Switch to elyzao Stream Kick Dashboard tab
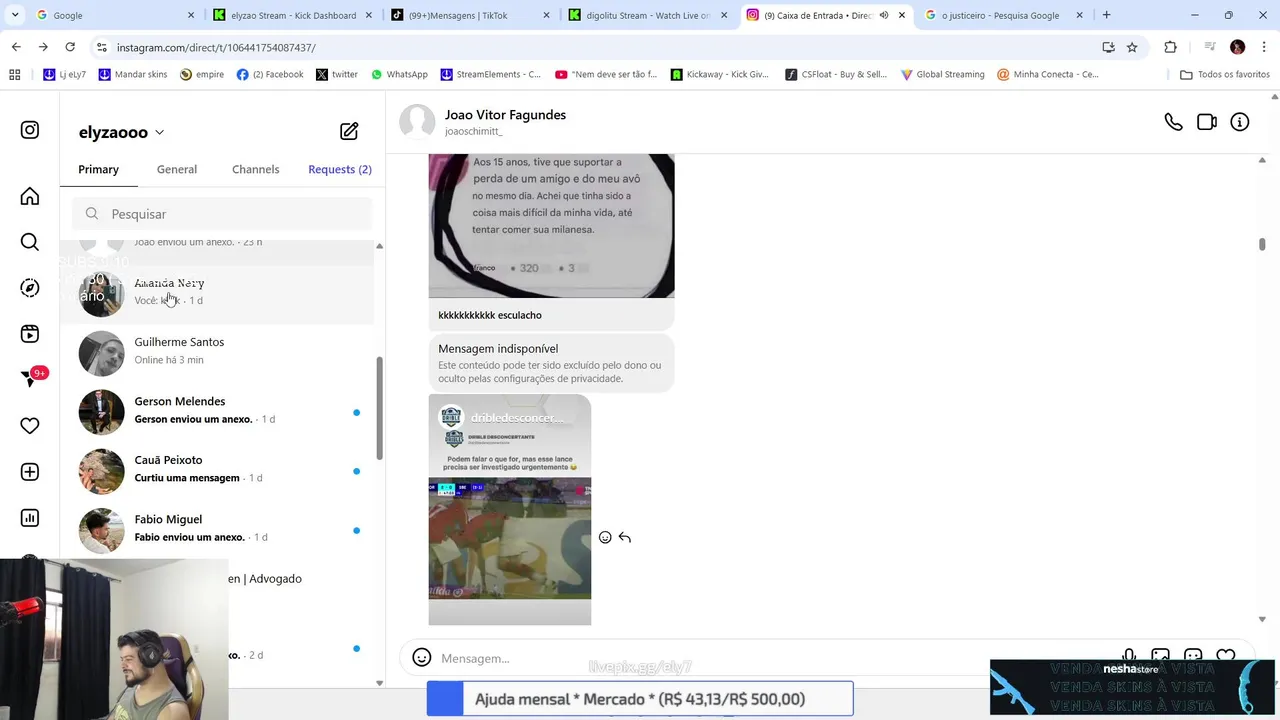The height and width of the screenshot is (720, 1280). (292, 15)
